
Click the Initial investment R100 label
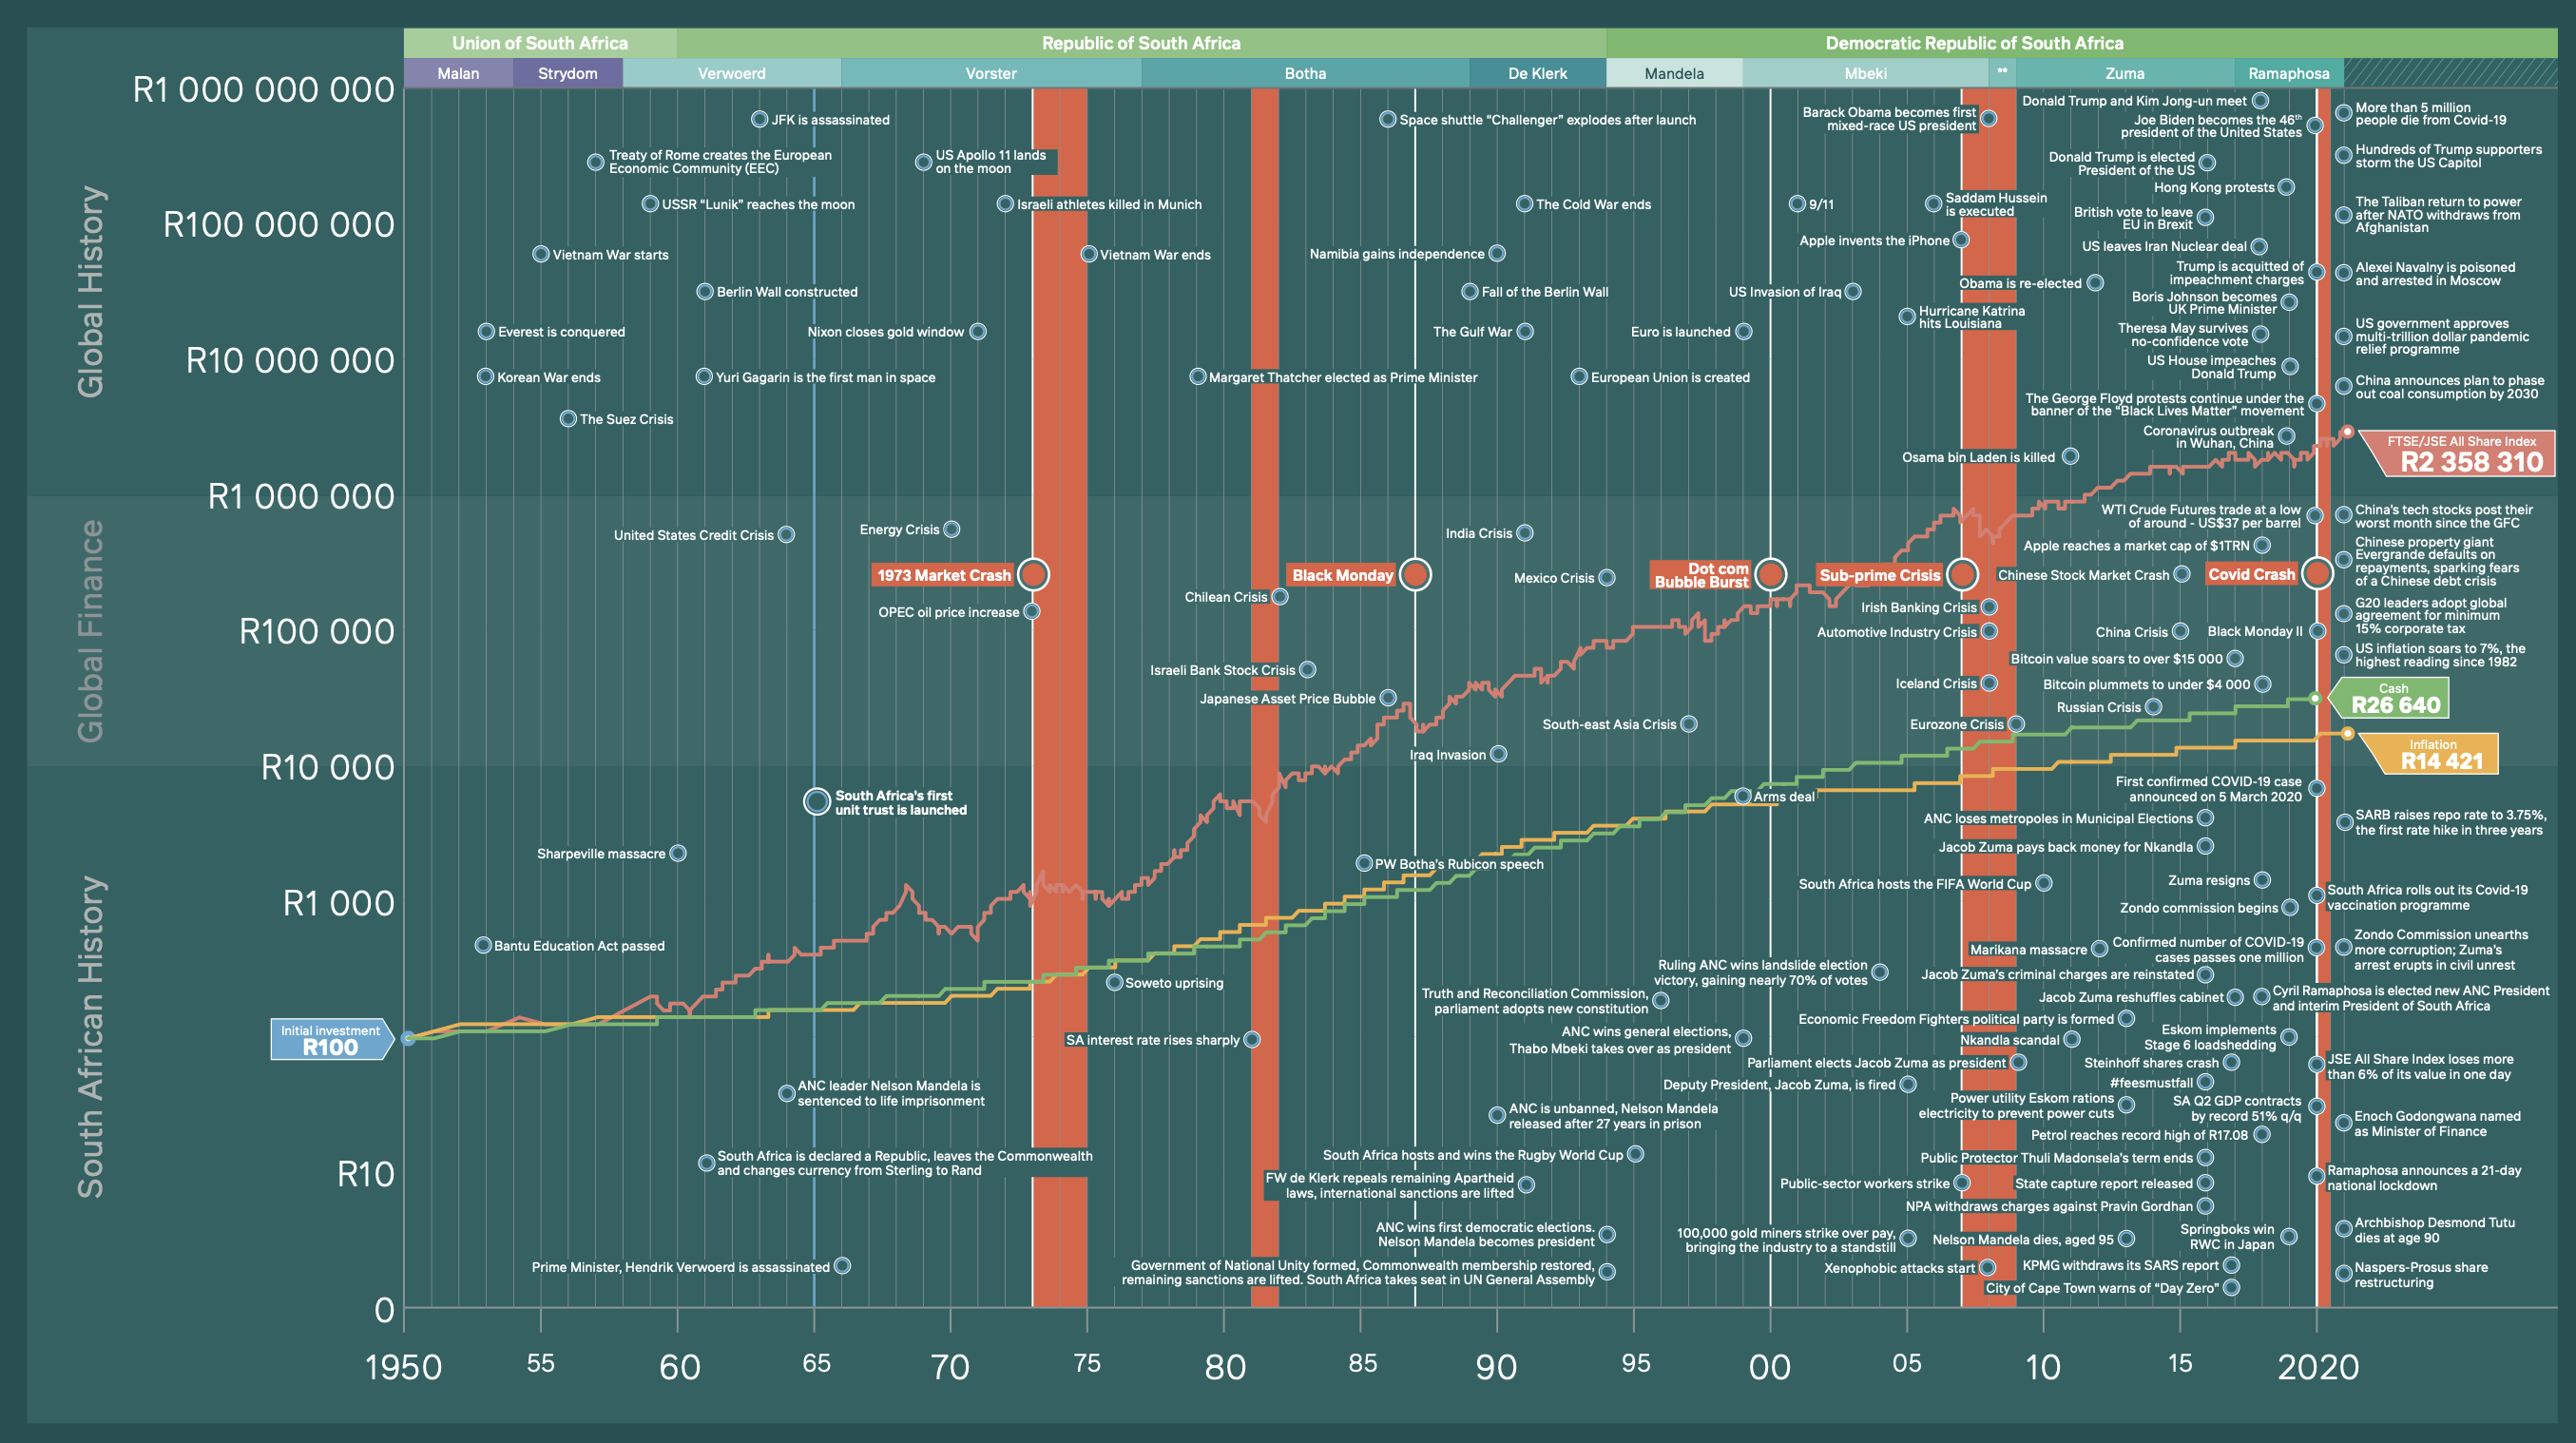click(x=330, y=1039)
